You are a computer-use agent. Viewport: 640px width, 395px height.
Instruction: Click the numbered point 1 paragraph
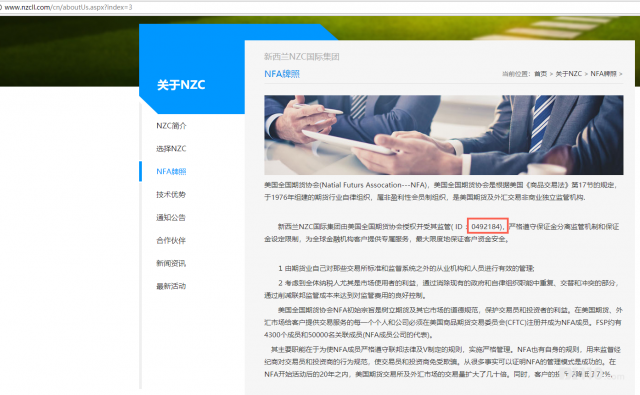click(x=406, y=268)
